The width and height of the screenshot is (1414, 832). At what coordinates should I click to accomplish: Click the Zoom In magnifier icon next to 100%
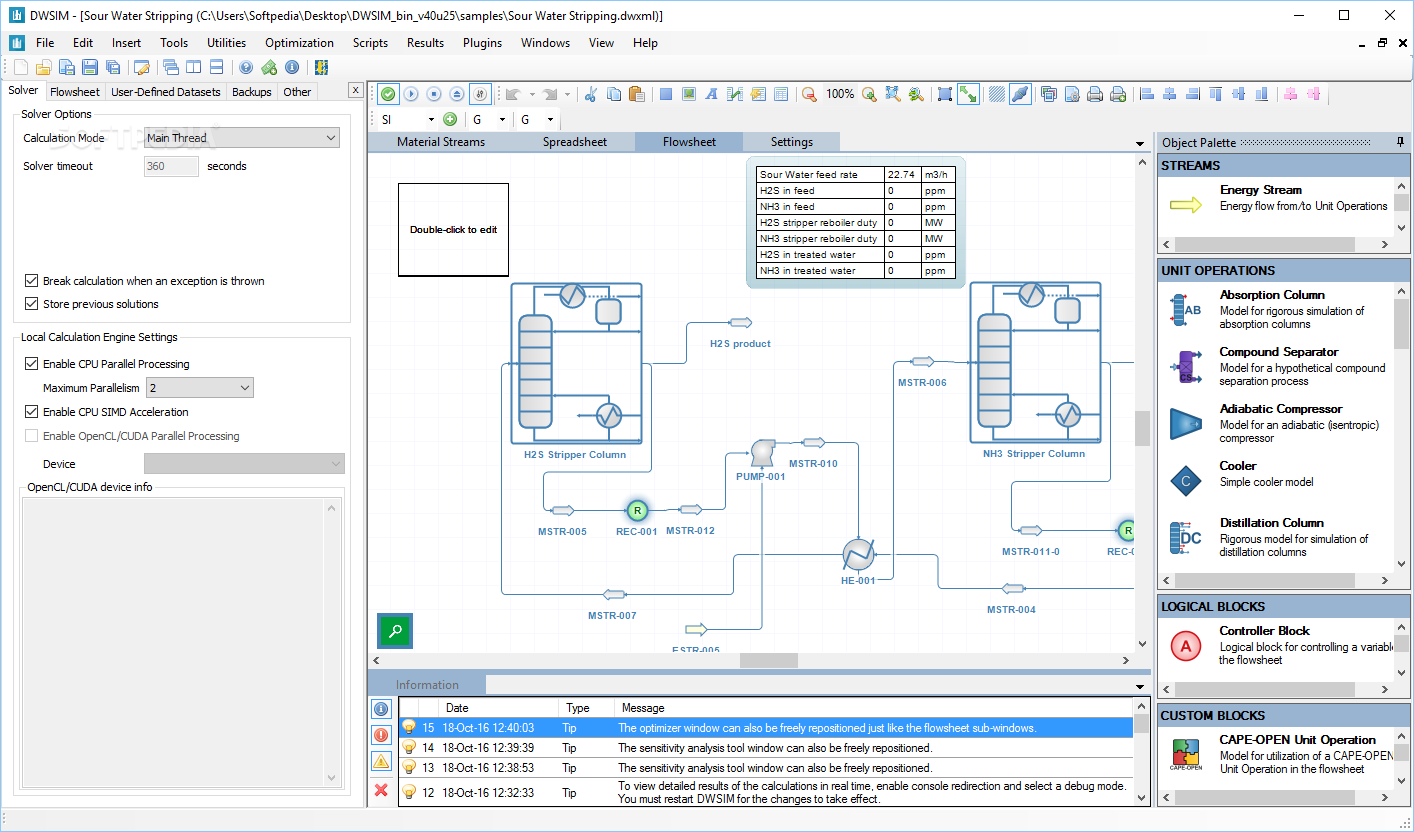[x=869, y=94]
